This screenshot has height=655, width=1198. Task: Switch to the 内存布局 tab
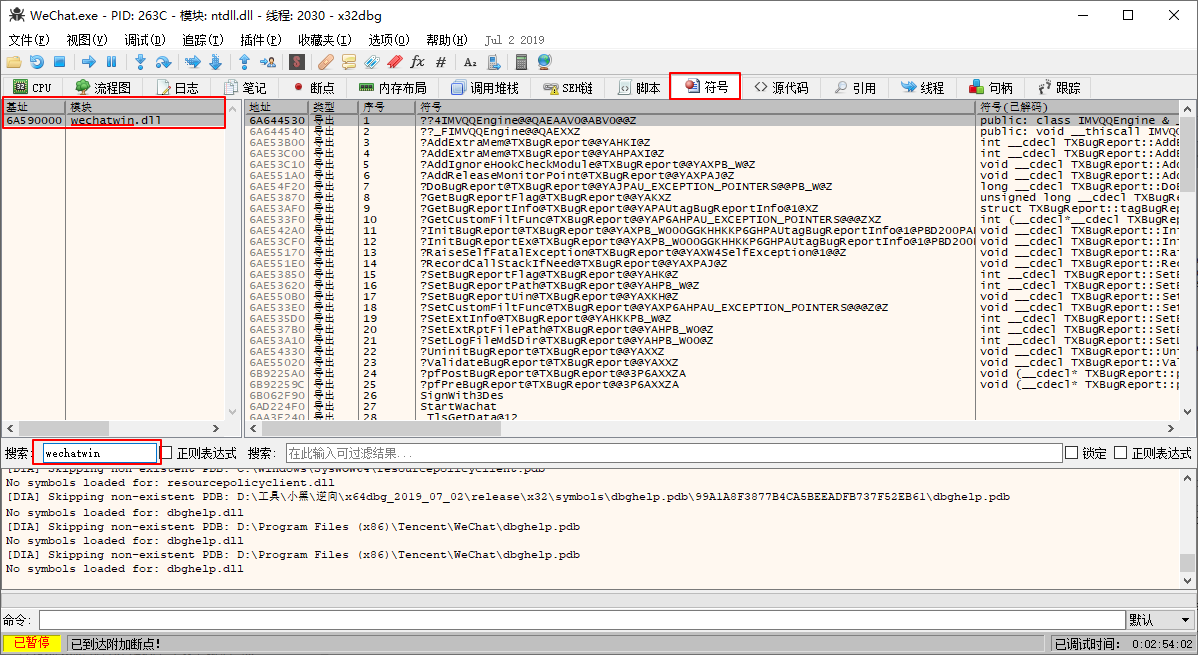pos(392,88)
